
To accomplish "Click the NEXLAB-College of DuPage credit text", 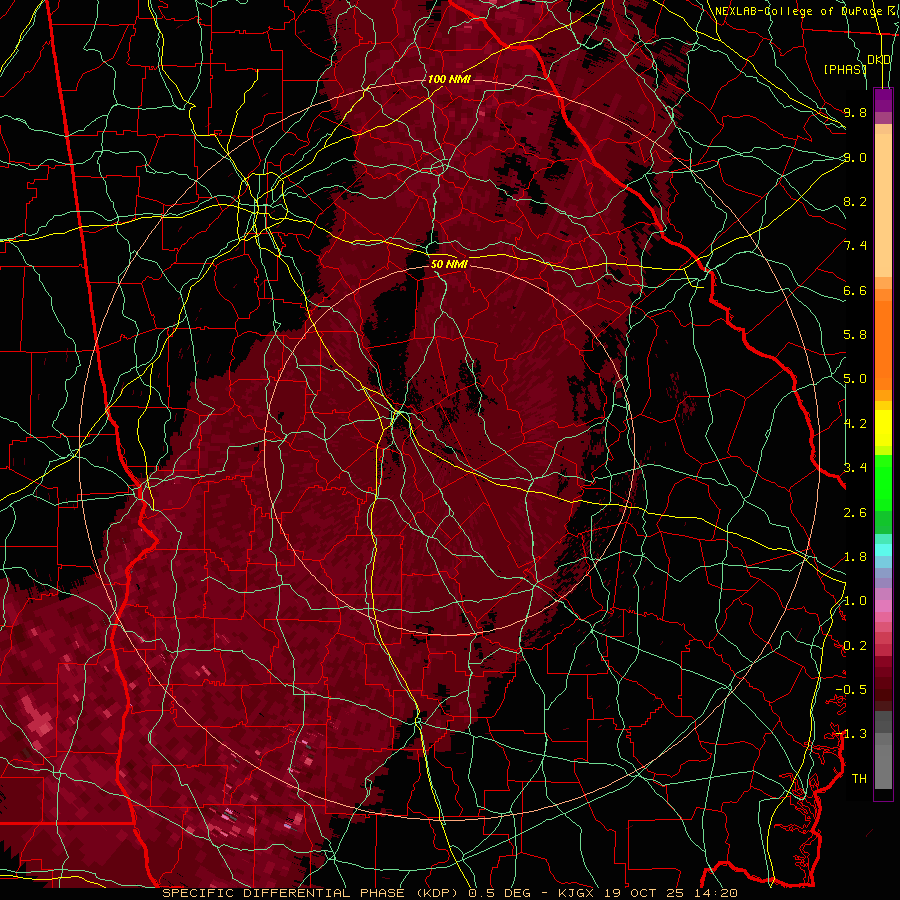I will coord(807,11).
